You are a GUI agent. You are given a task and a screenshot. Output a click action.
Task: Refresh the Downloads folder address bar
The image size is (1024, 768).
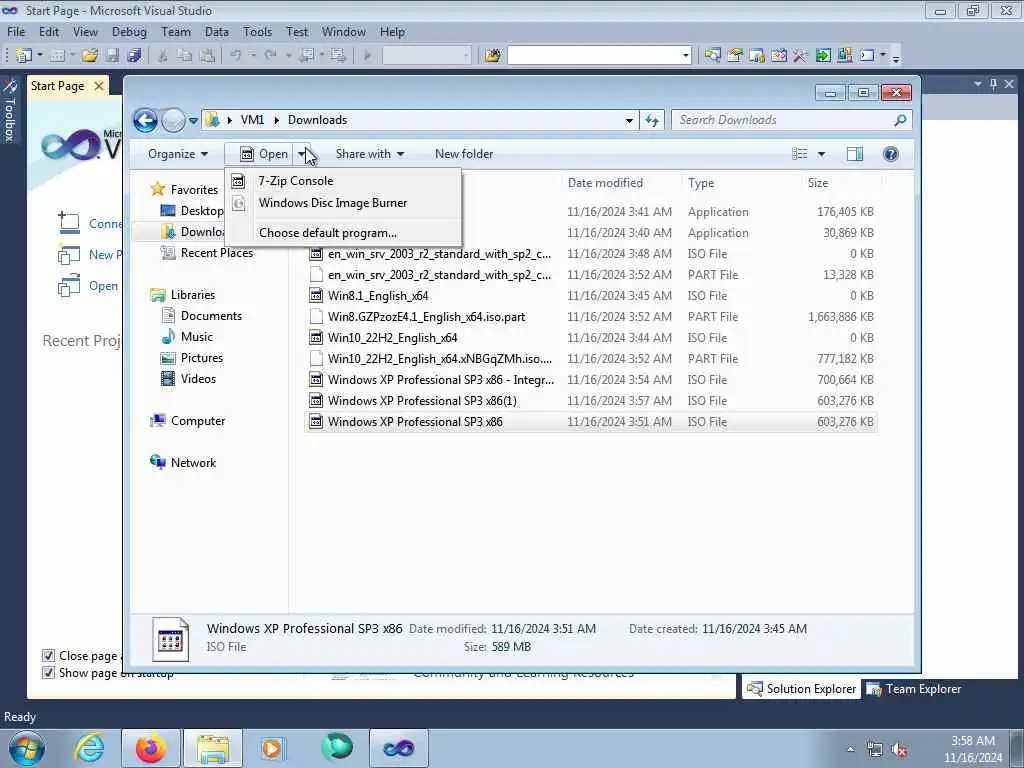click(652, 120)
